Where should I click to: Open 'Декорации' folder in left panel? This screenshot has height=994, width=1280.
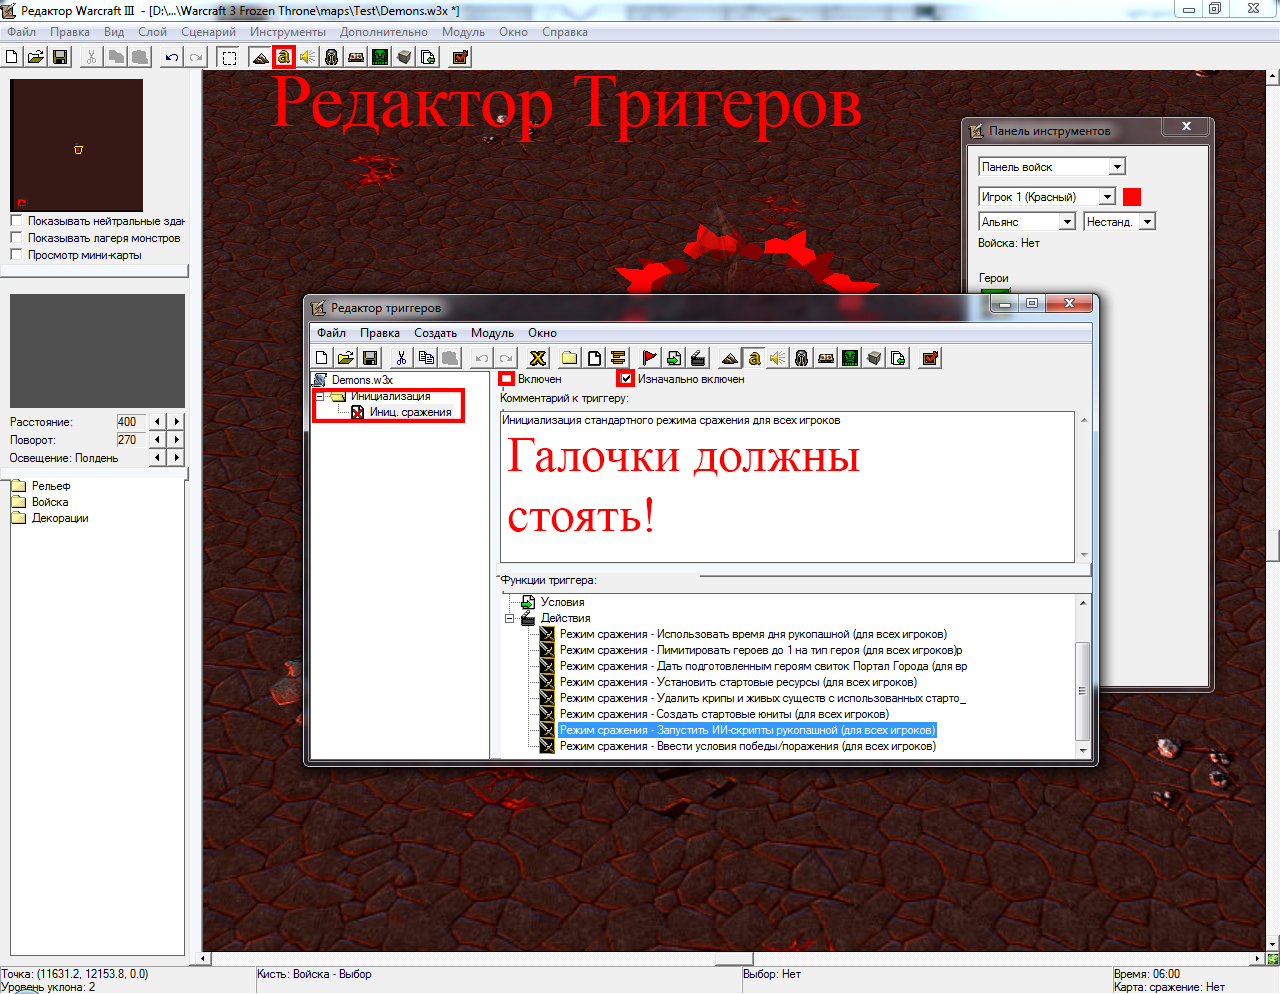pos(60,518)
